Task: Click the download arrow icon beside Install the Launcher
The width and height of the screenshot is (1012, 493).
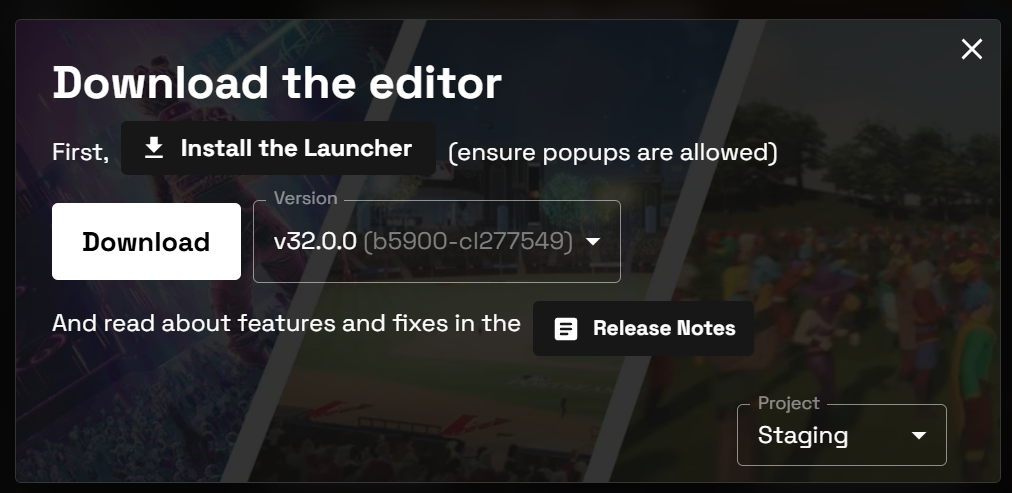Action: pos(154,148)
